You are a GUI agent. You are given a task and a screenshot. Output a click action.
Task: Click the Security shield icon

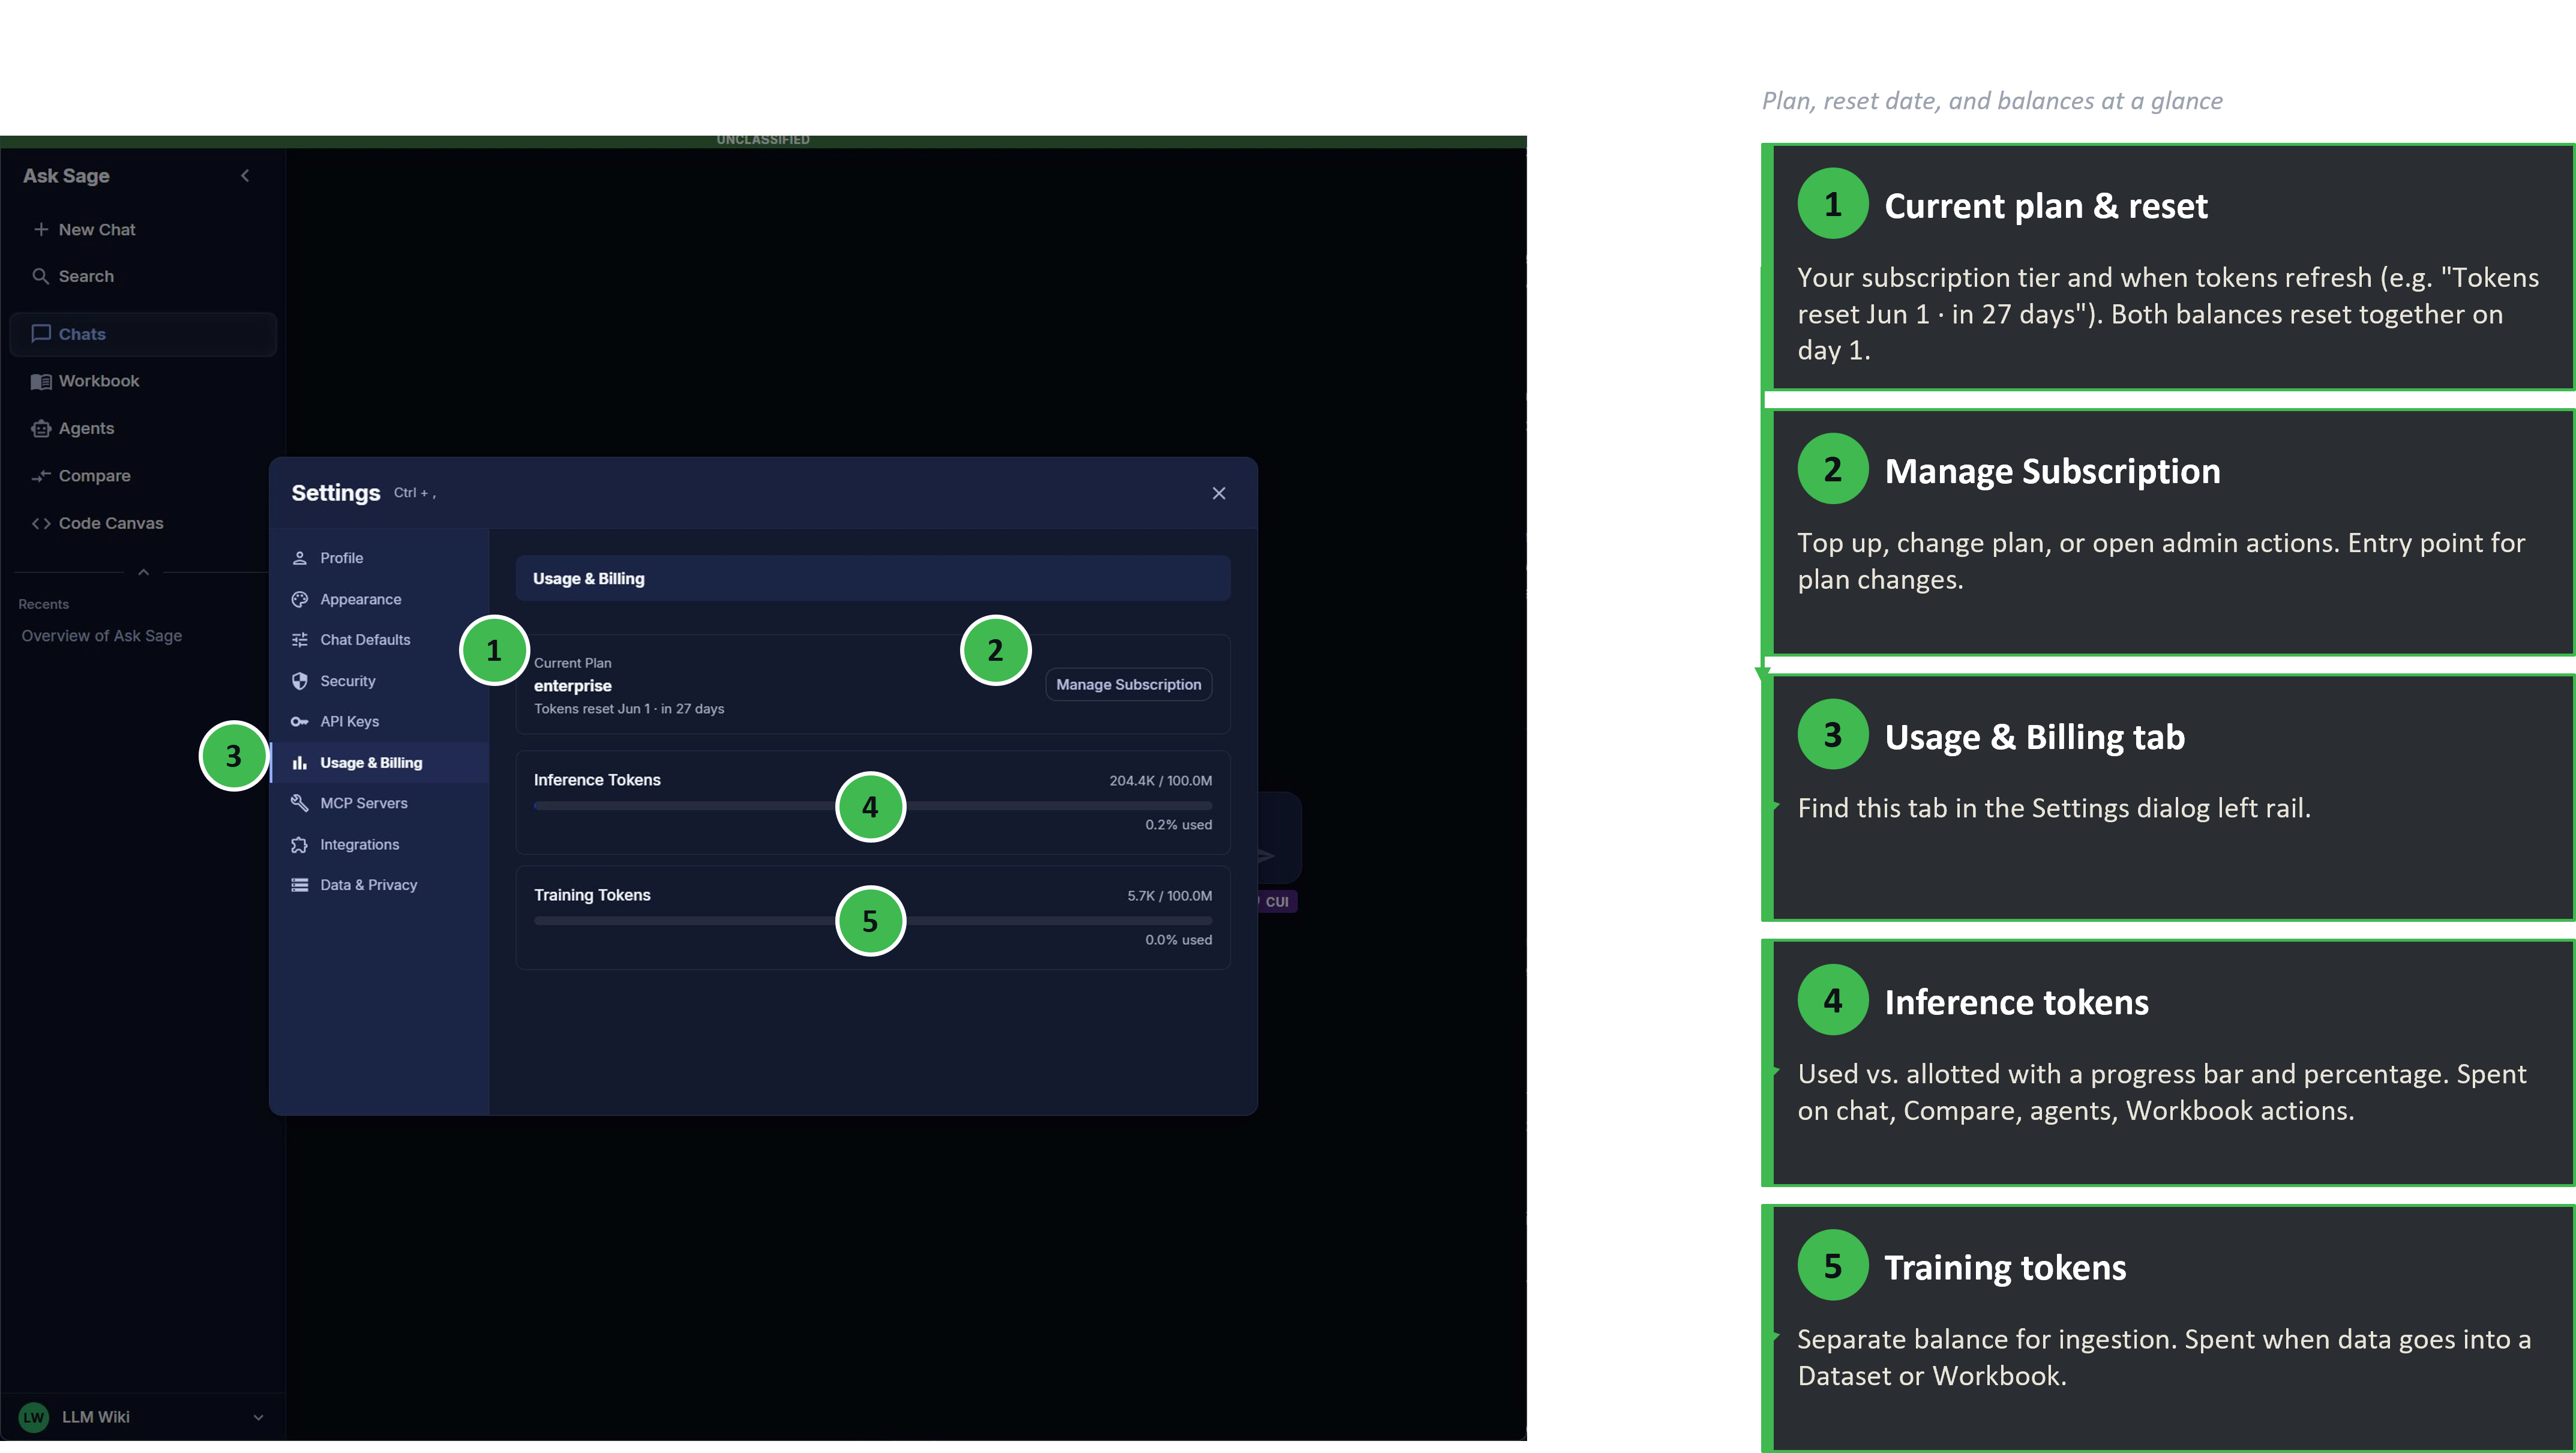[299, 681]
